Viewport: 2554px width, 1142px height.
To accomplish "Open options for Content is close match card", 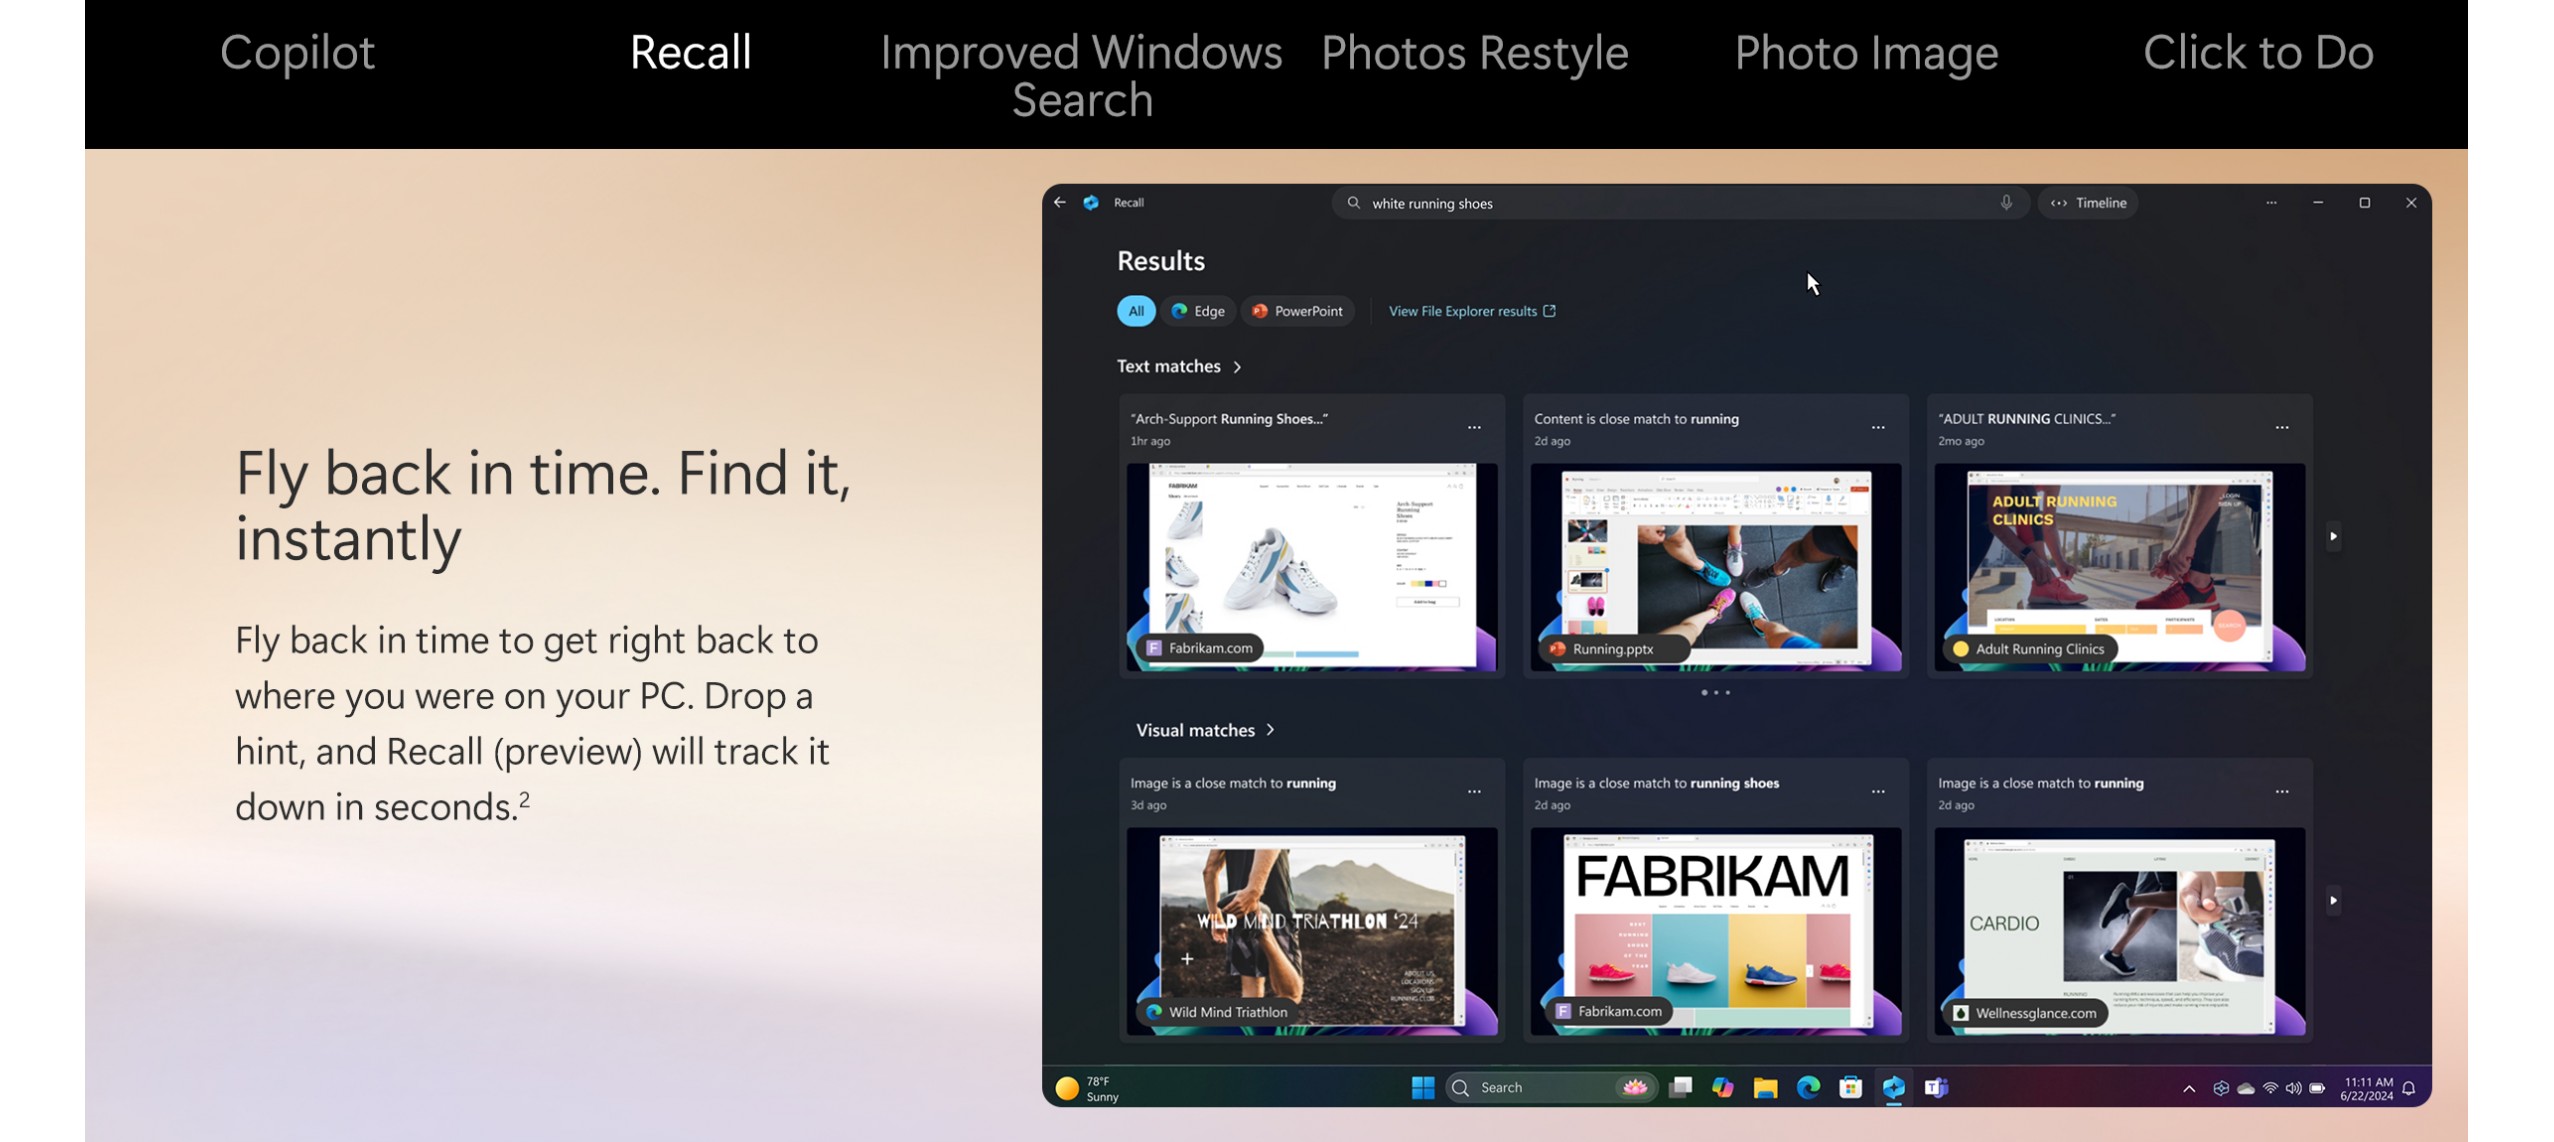I will click(1878, 428).
